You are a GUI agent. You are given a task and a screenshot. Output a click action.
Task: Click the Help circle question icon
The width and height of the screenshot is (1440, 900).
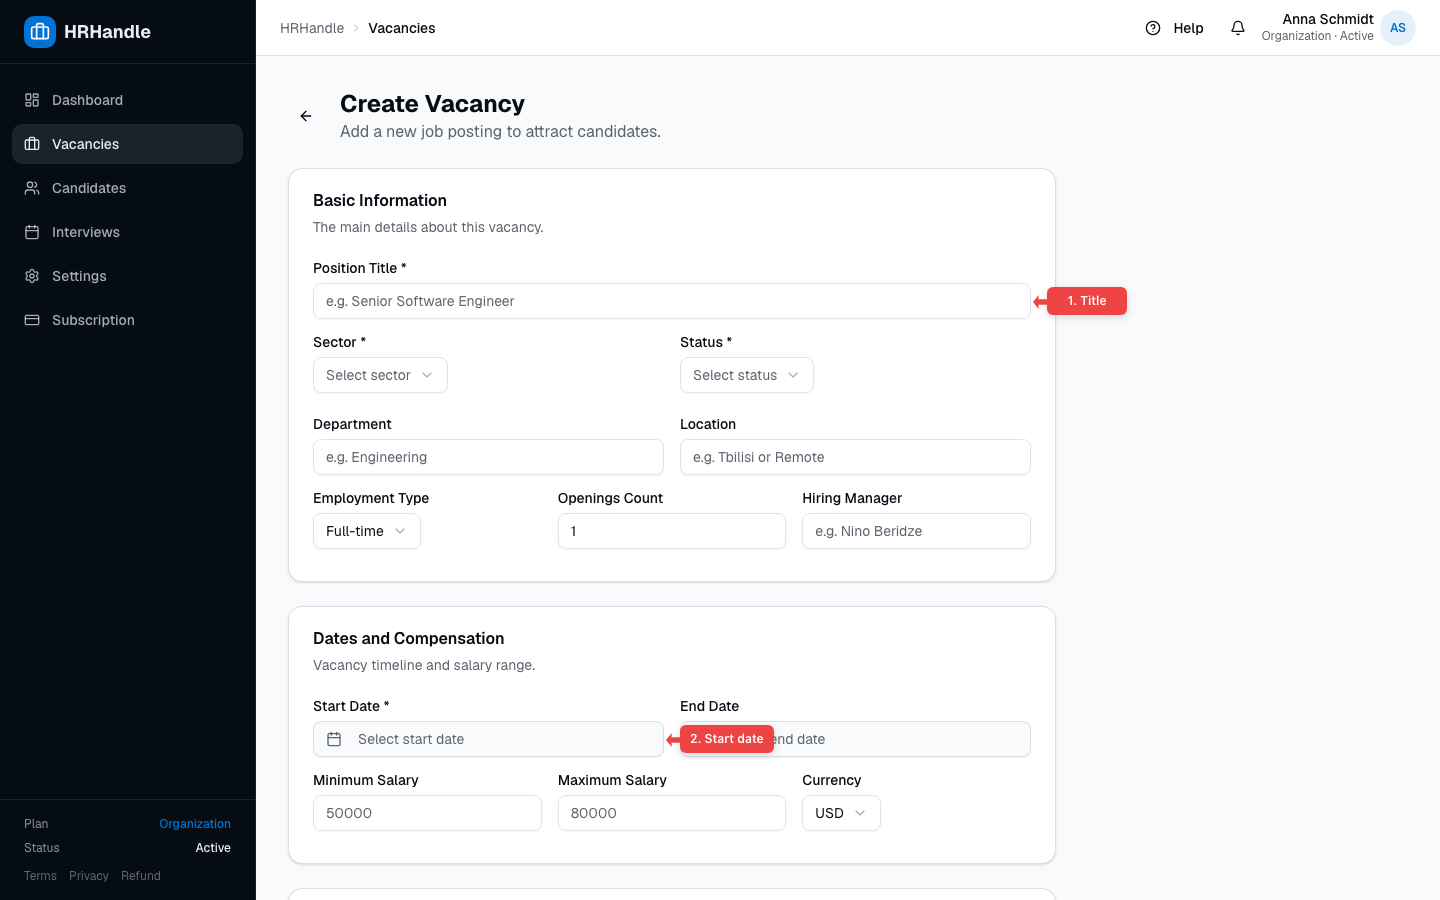coord(1153,28)
